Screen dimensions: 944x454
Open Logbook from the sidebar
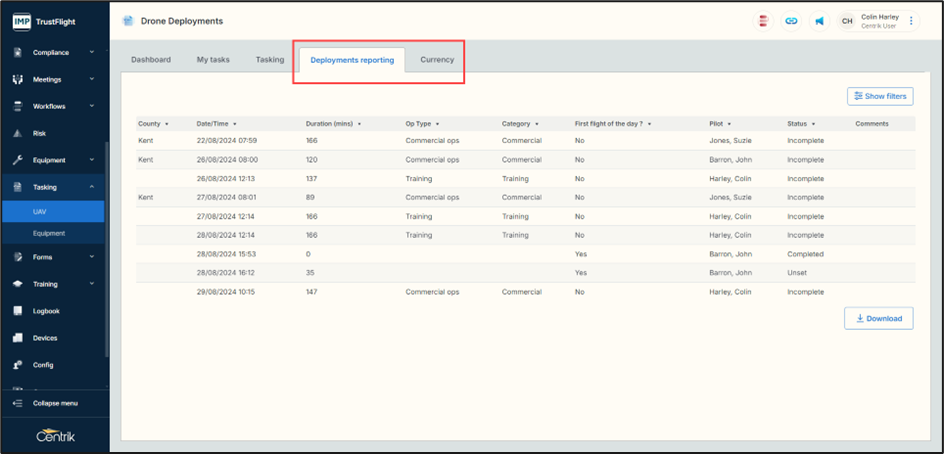46,311
